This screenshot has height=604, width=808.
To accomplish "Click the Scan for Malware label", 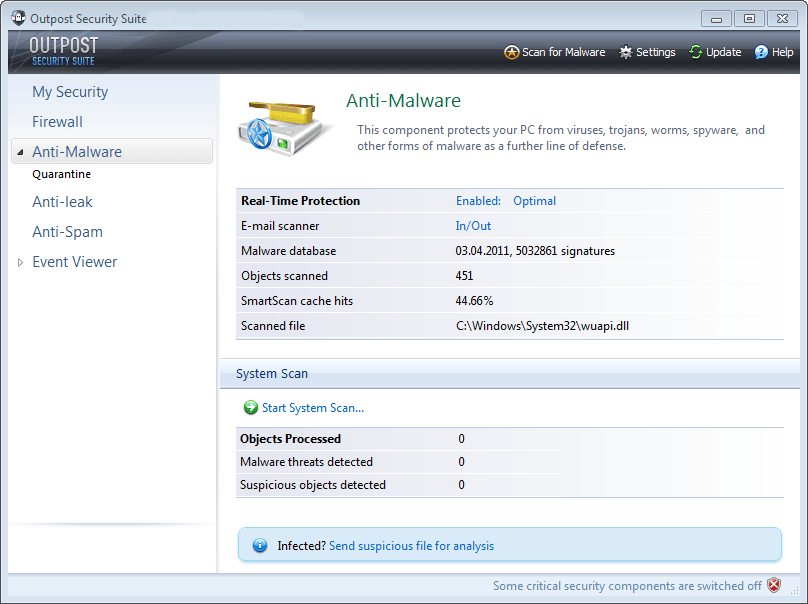I will click(x=564, y=52).
